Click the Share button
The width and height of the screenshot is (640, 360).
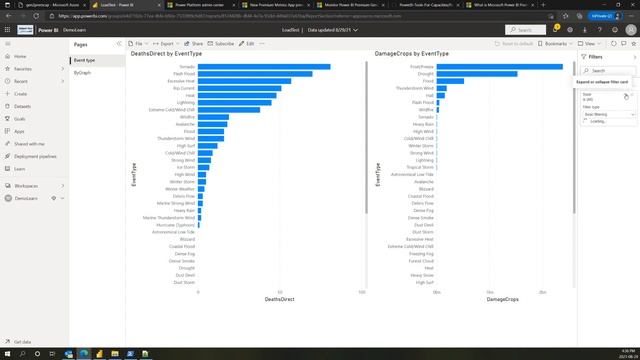coord(193,44)
